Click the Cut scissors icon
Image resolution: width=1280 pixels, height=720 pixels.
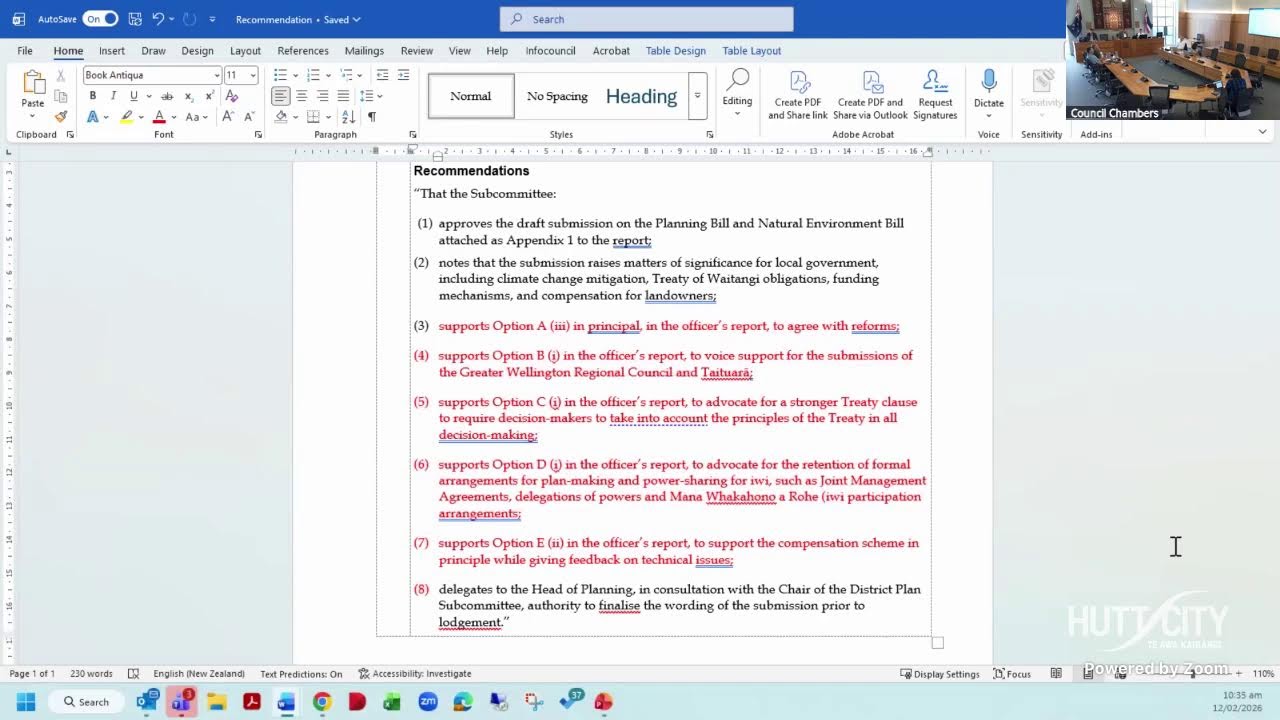coord(61,76)
